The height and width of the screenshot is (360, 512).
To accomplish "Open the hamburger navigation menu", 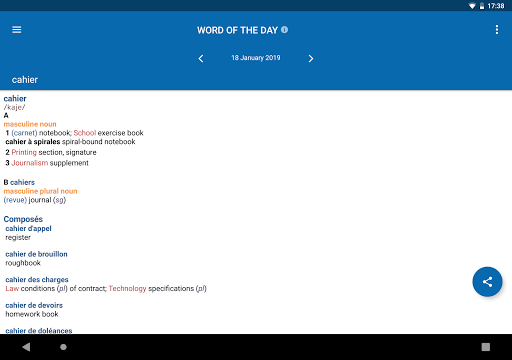I will pos(17,30).
